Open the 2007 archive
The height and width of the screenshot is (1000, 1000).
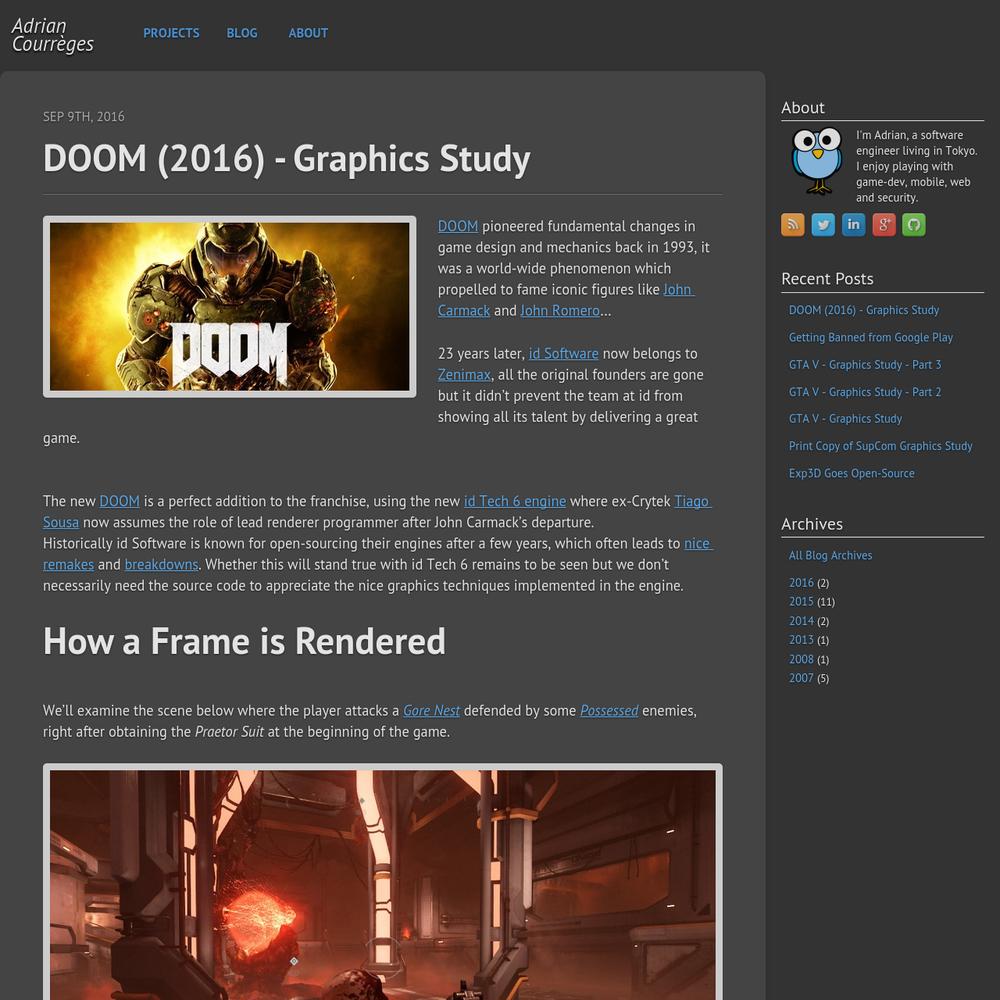801,678
